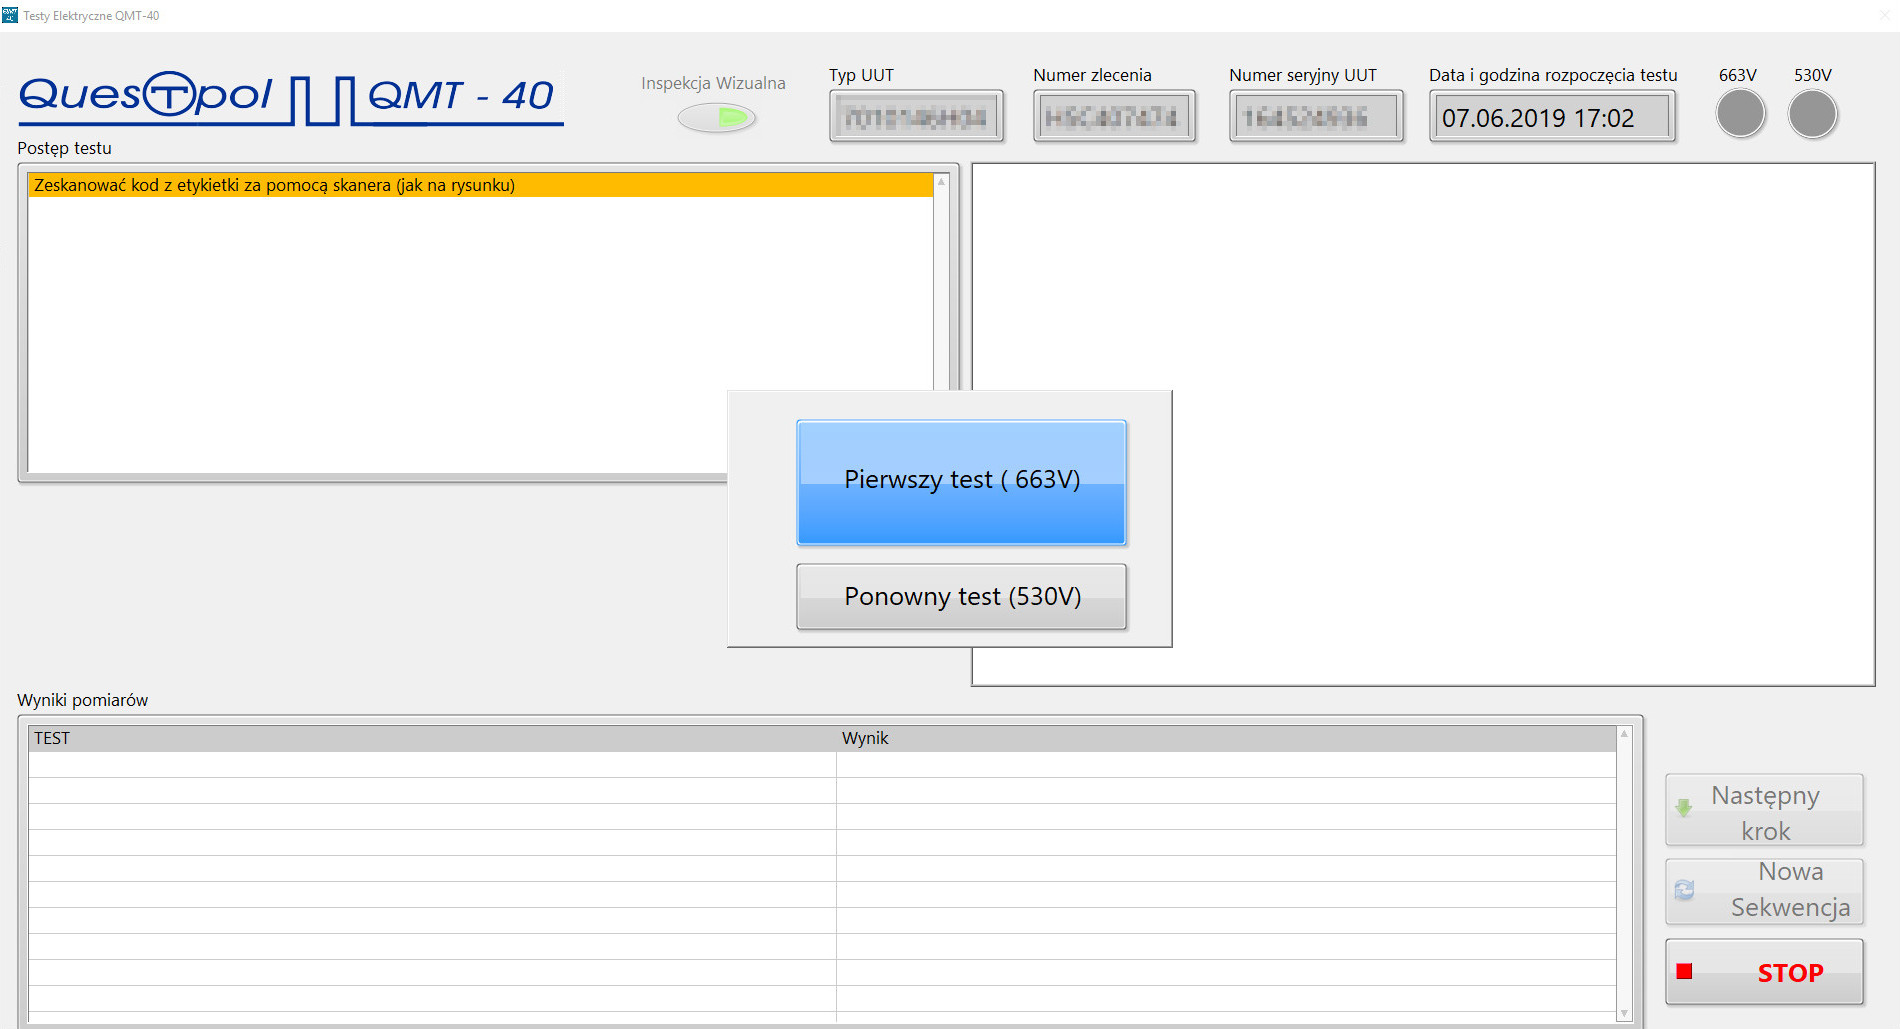Click the results table scroll-up arrow
Image resolution: width=1900 pixels, height=1029 pixels.
point(1624,734)
